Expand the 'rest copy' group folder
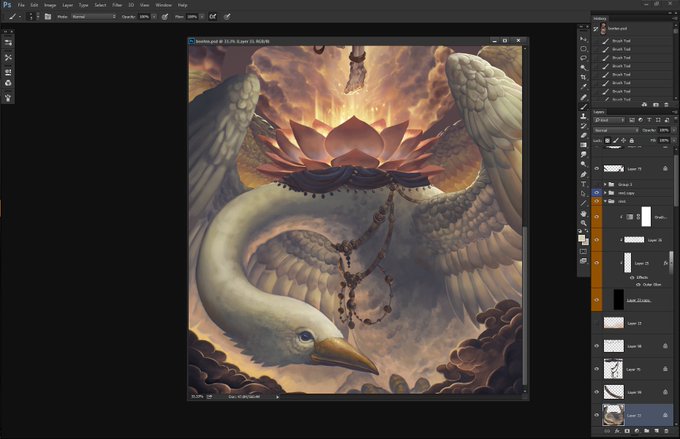The width and height of the screenshot is (680, 439). 605,193
